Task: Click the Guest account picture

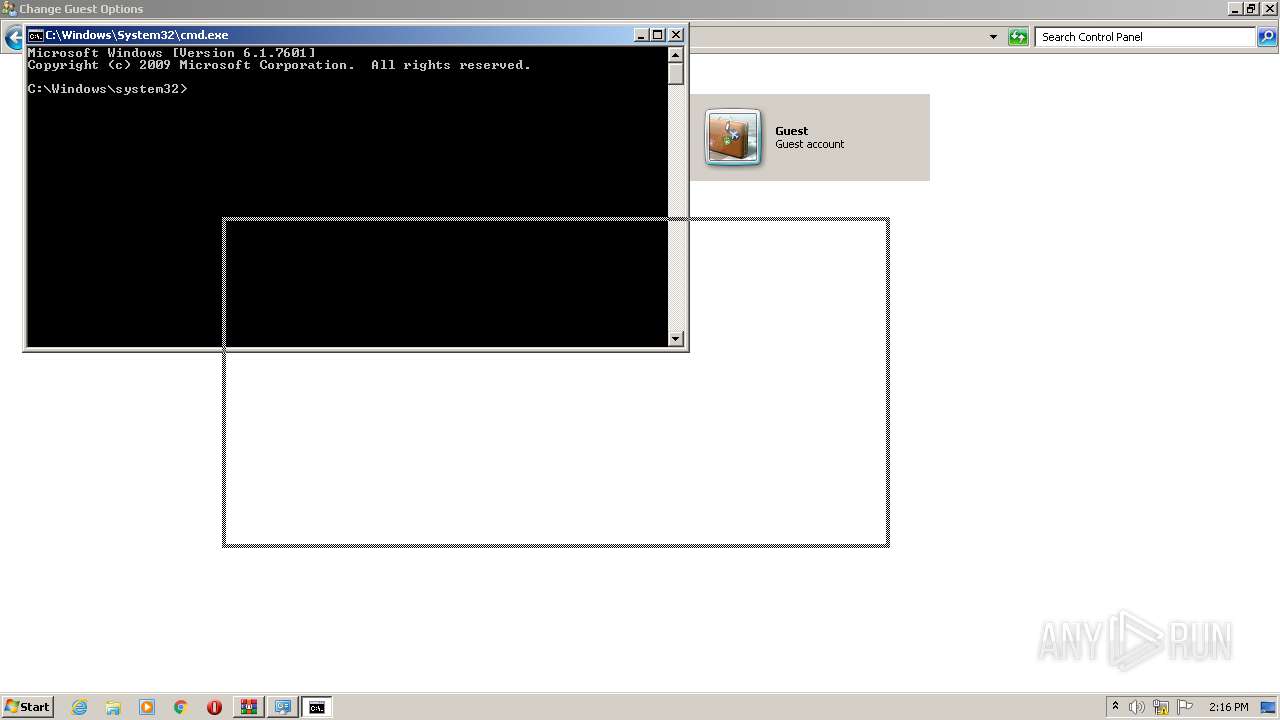Action: (x=734, y=137)
